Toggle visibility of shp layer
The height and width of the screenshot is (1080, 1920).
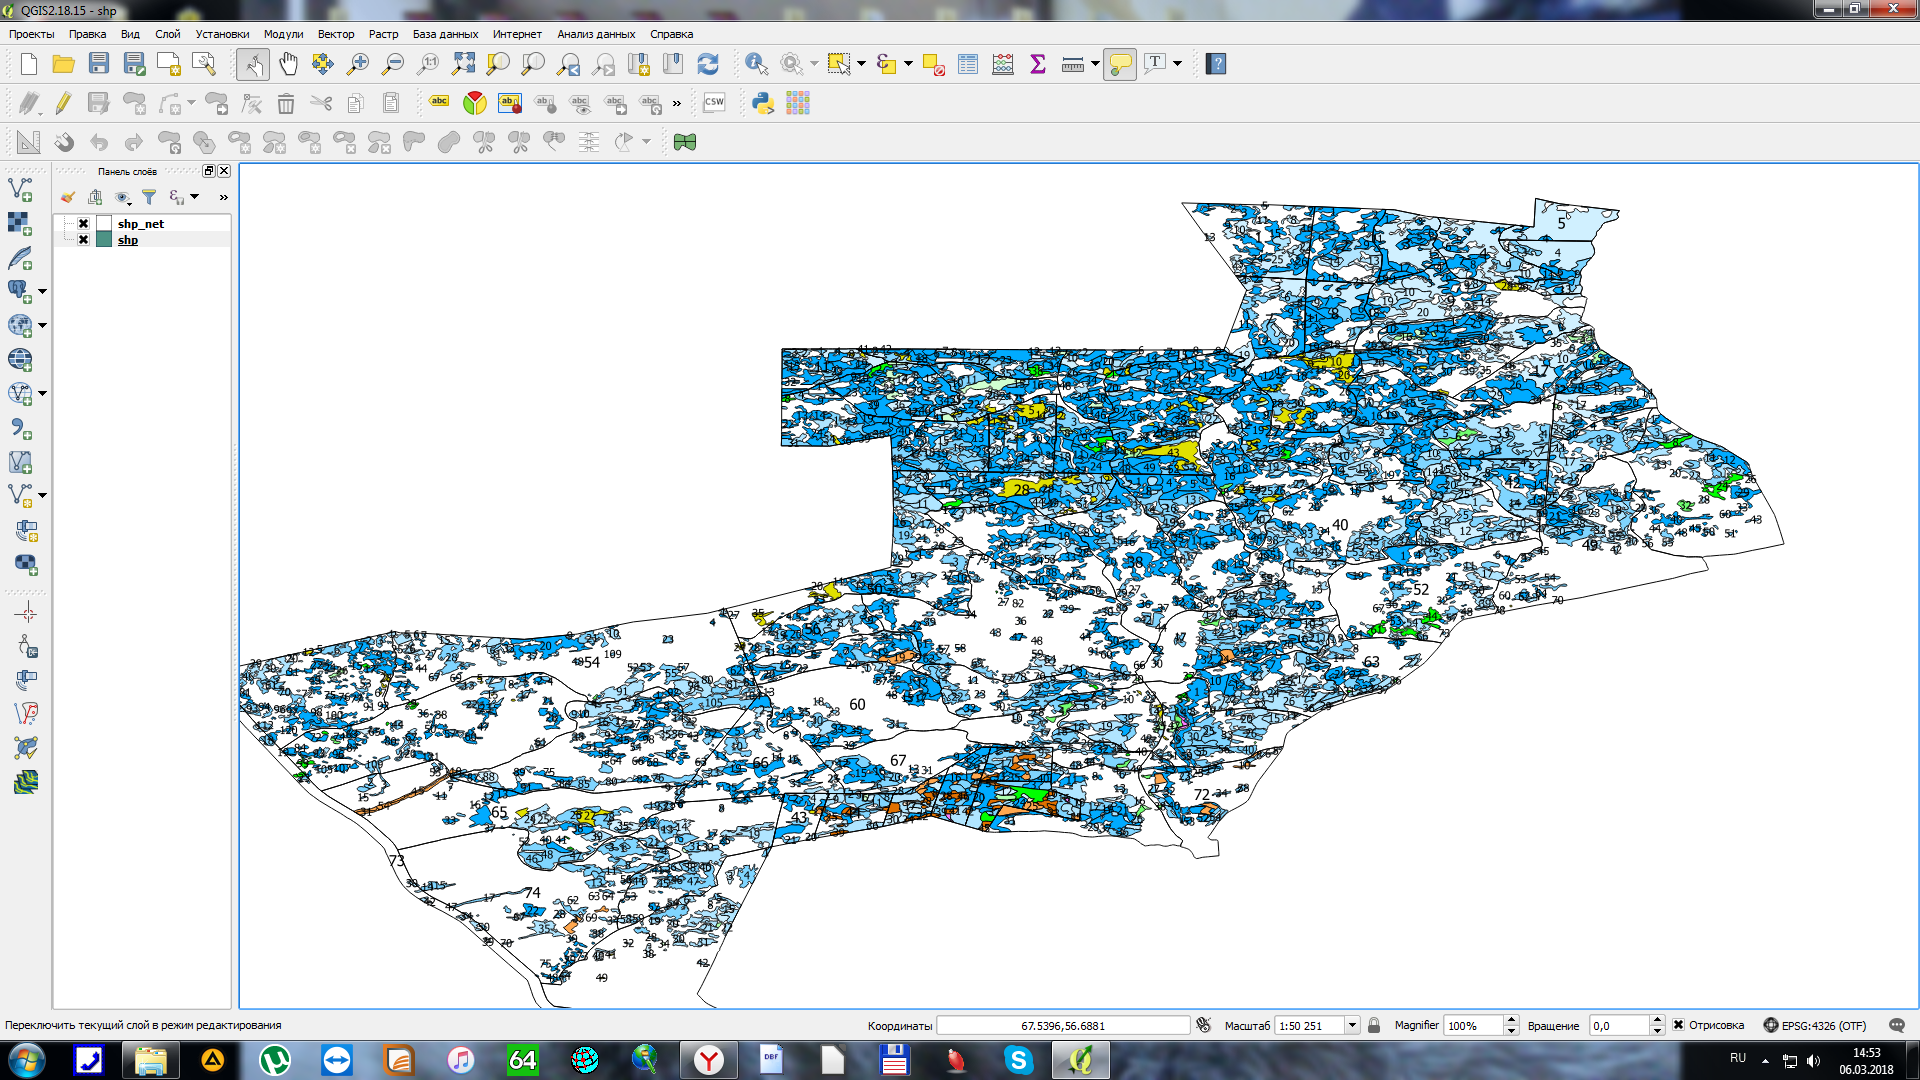coord(84,240)
